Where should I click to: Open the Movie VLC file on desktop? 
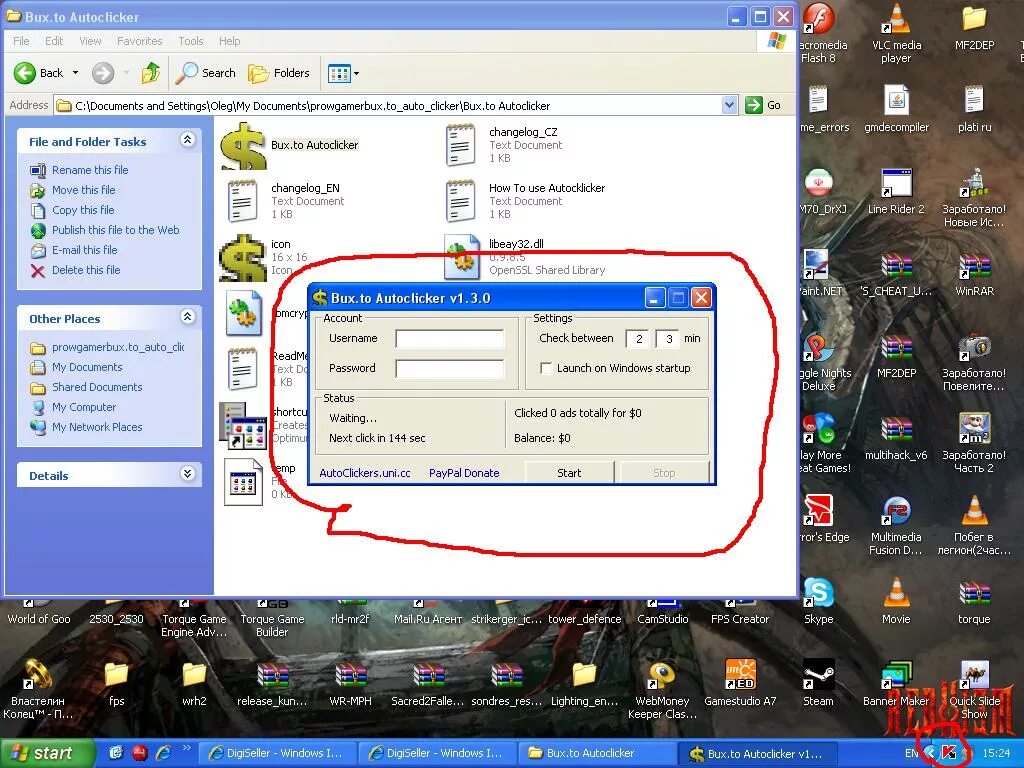896,601
